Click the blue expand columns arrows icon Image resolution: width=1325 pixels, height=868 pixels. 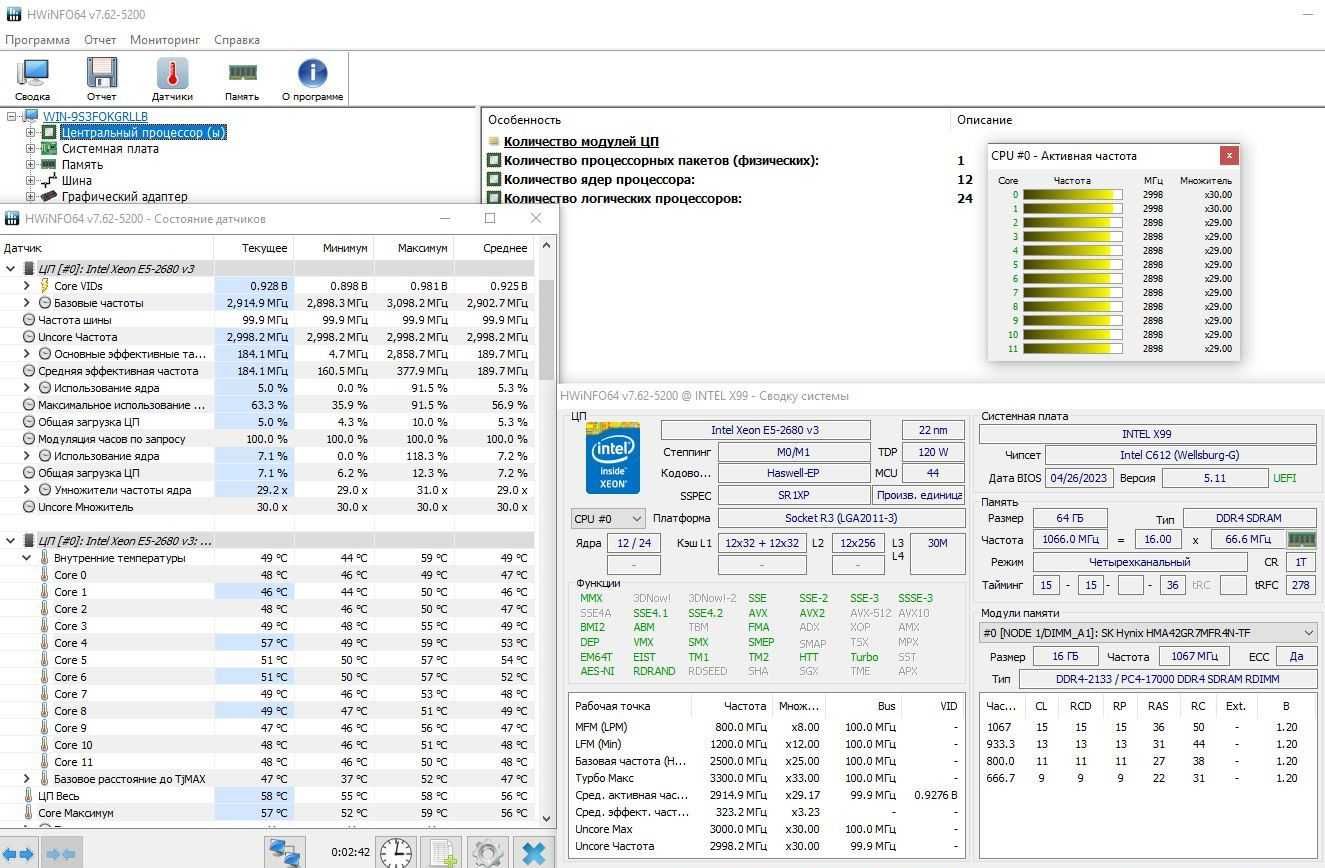19,854
